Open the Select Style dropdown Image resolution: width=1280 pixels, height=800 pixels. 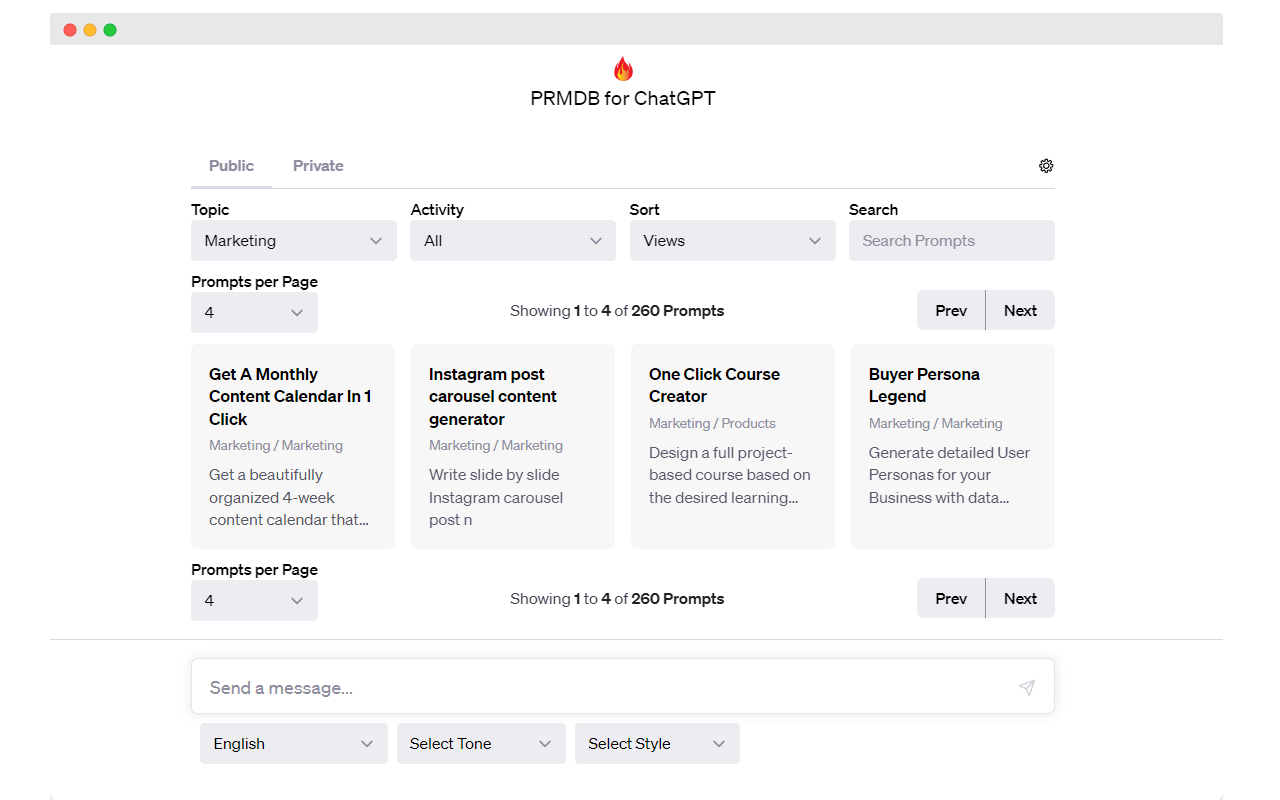(x=657, y=744)
